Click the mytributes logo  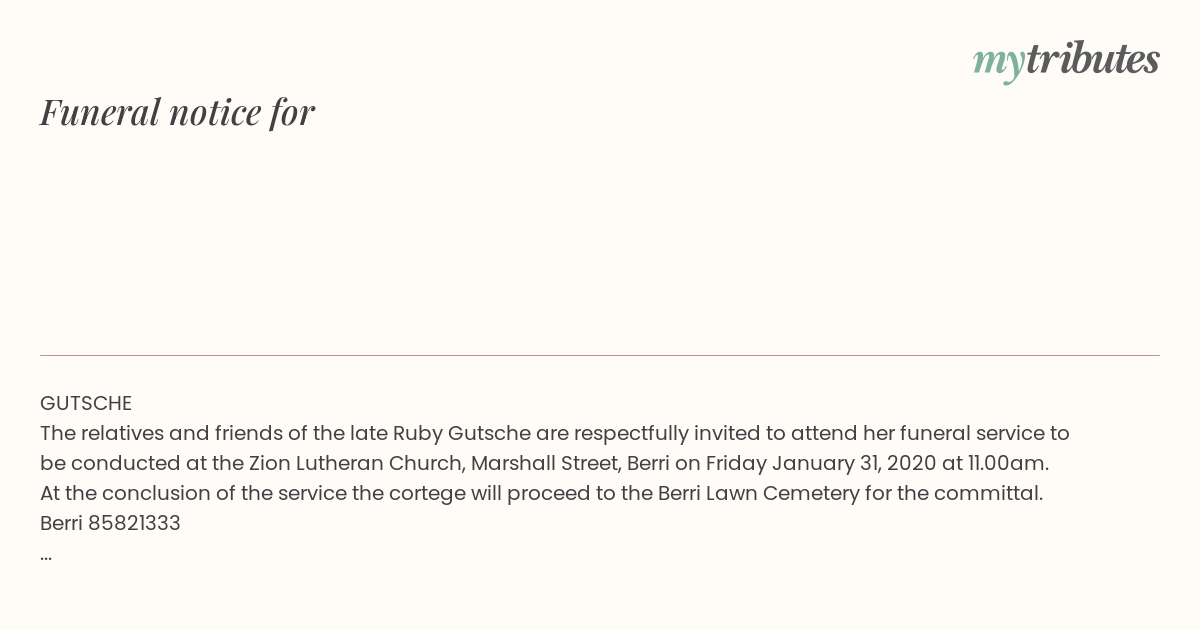(x=1066, y=60)
